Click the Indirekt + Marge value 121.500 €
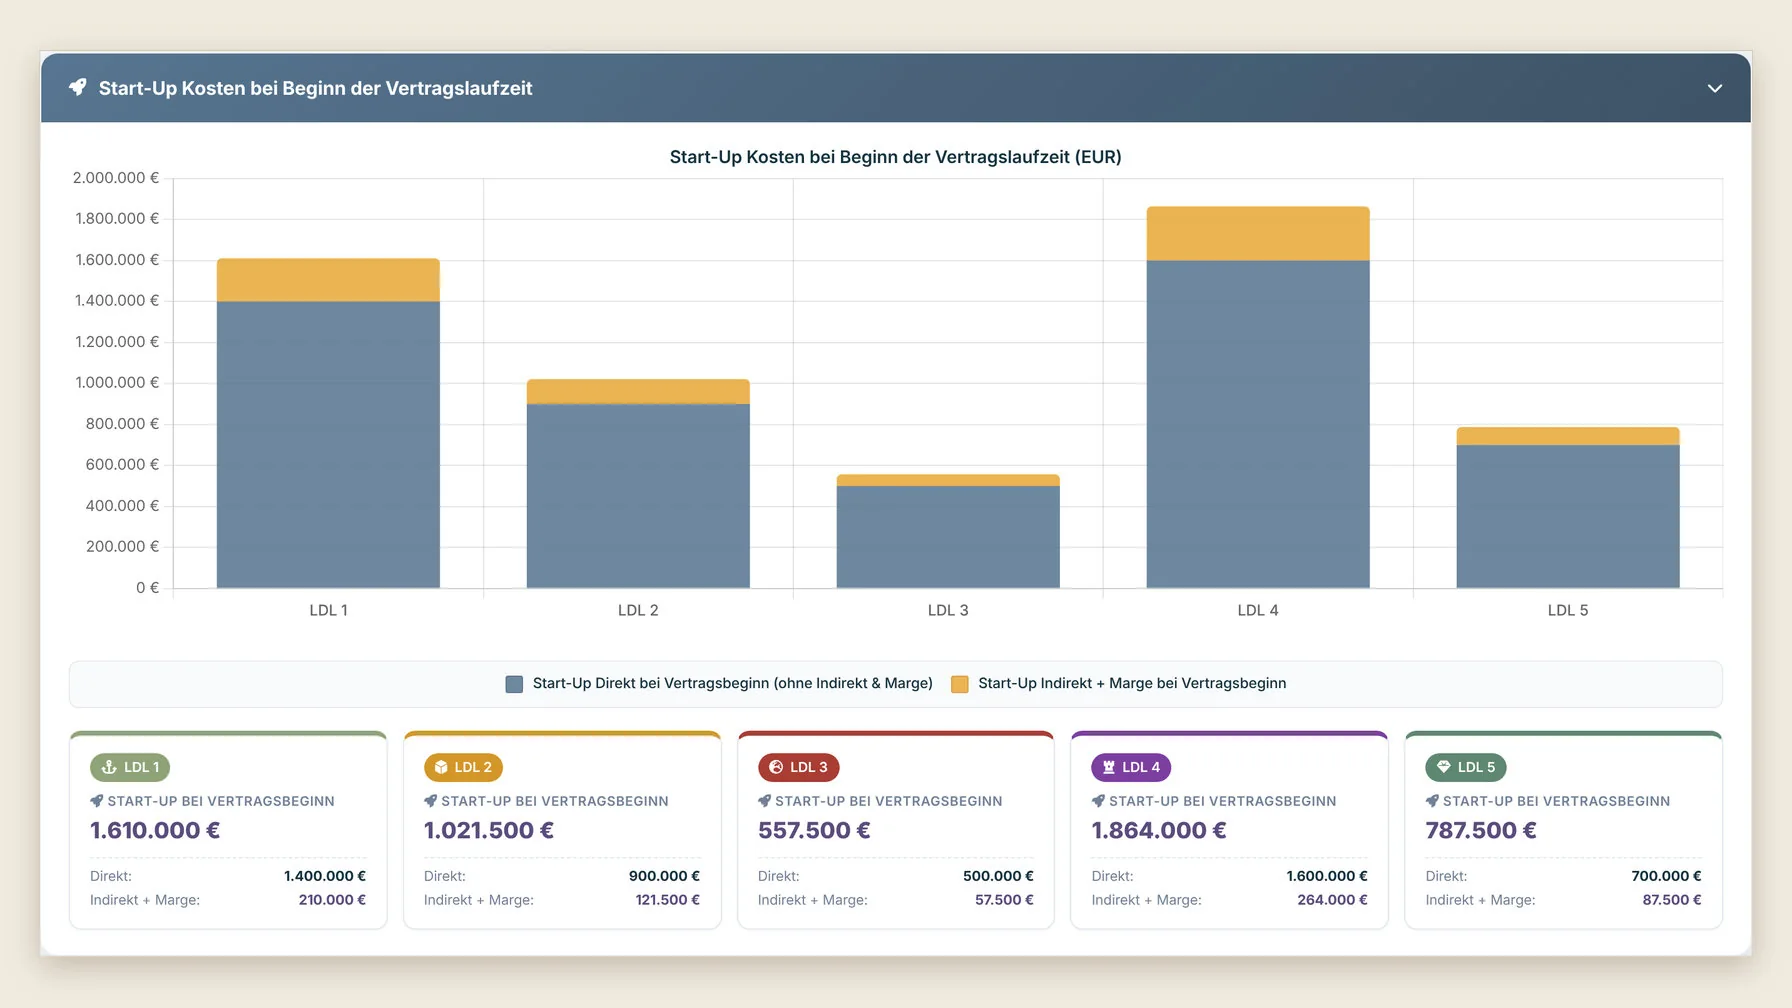The height and width of the screenshot is (1008, 1792). [668, 900]
